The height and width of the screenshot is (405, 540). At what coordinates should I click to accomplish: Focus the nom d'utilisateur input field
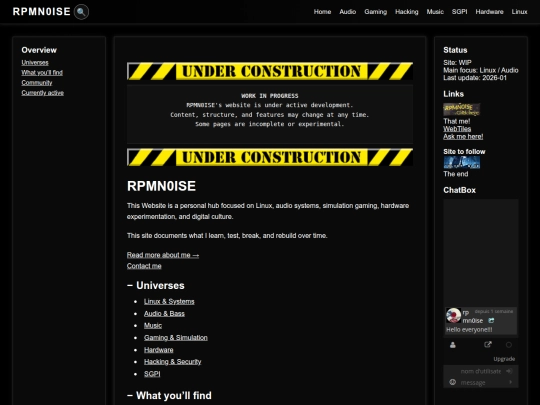coord(481,371)
